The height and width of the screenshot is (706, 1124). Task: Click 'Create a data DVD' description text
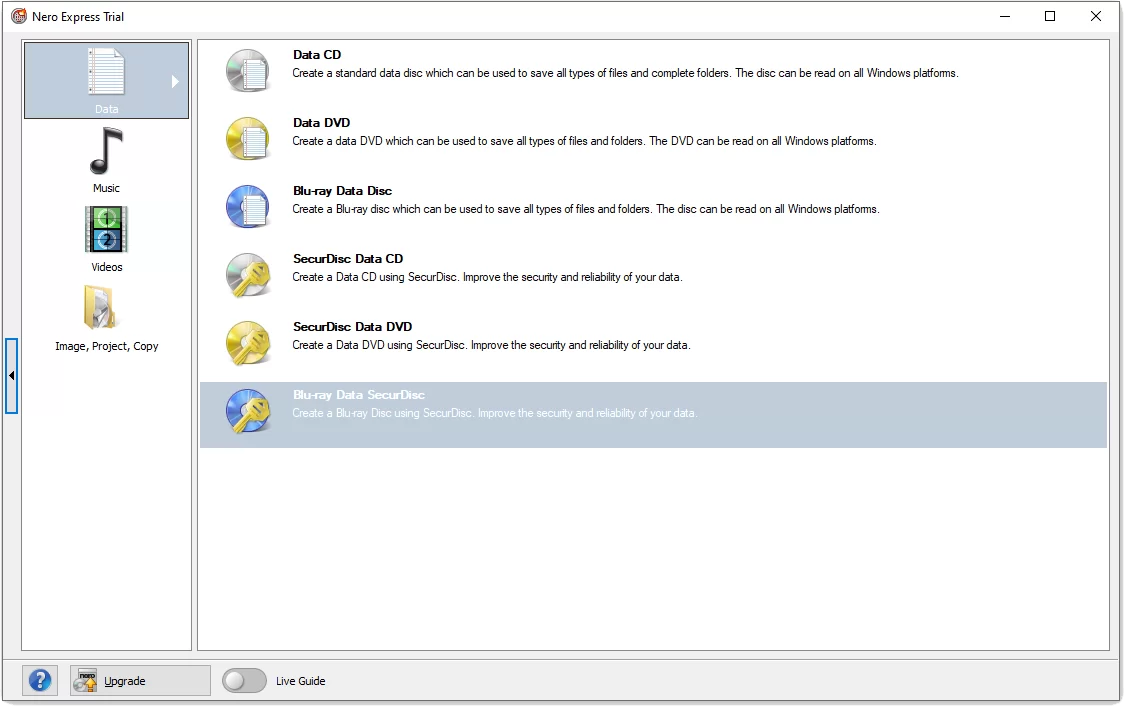[x=584, y=141]
